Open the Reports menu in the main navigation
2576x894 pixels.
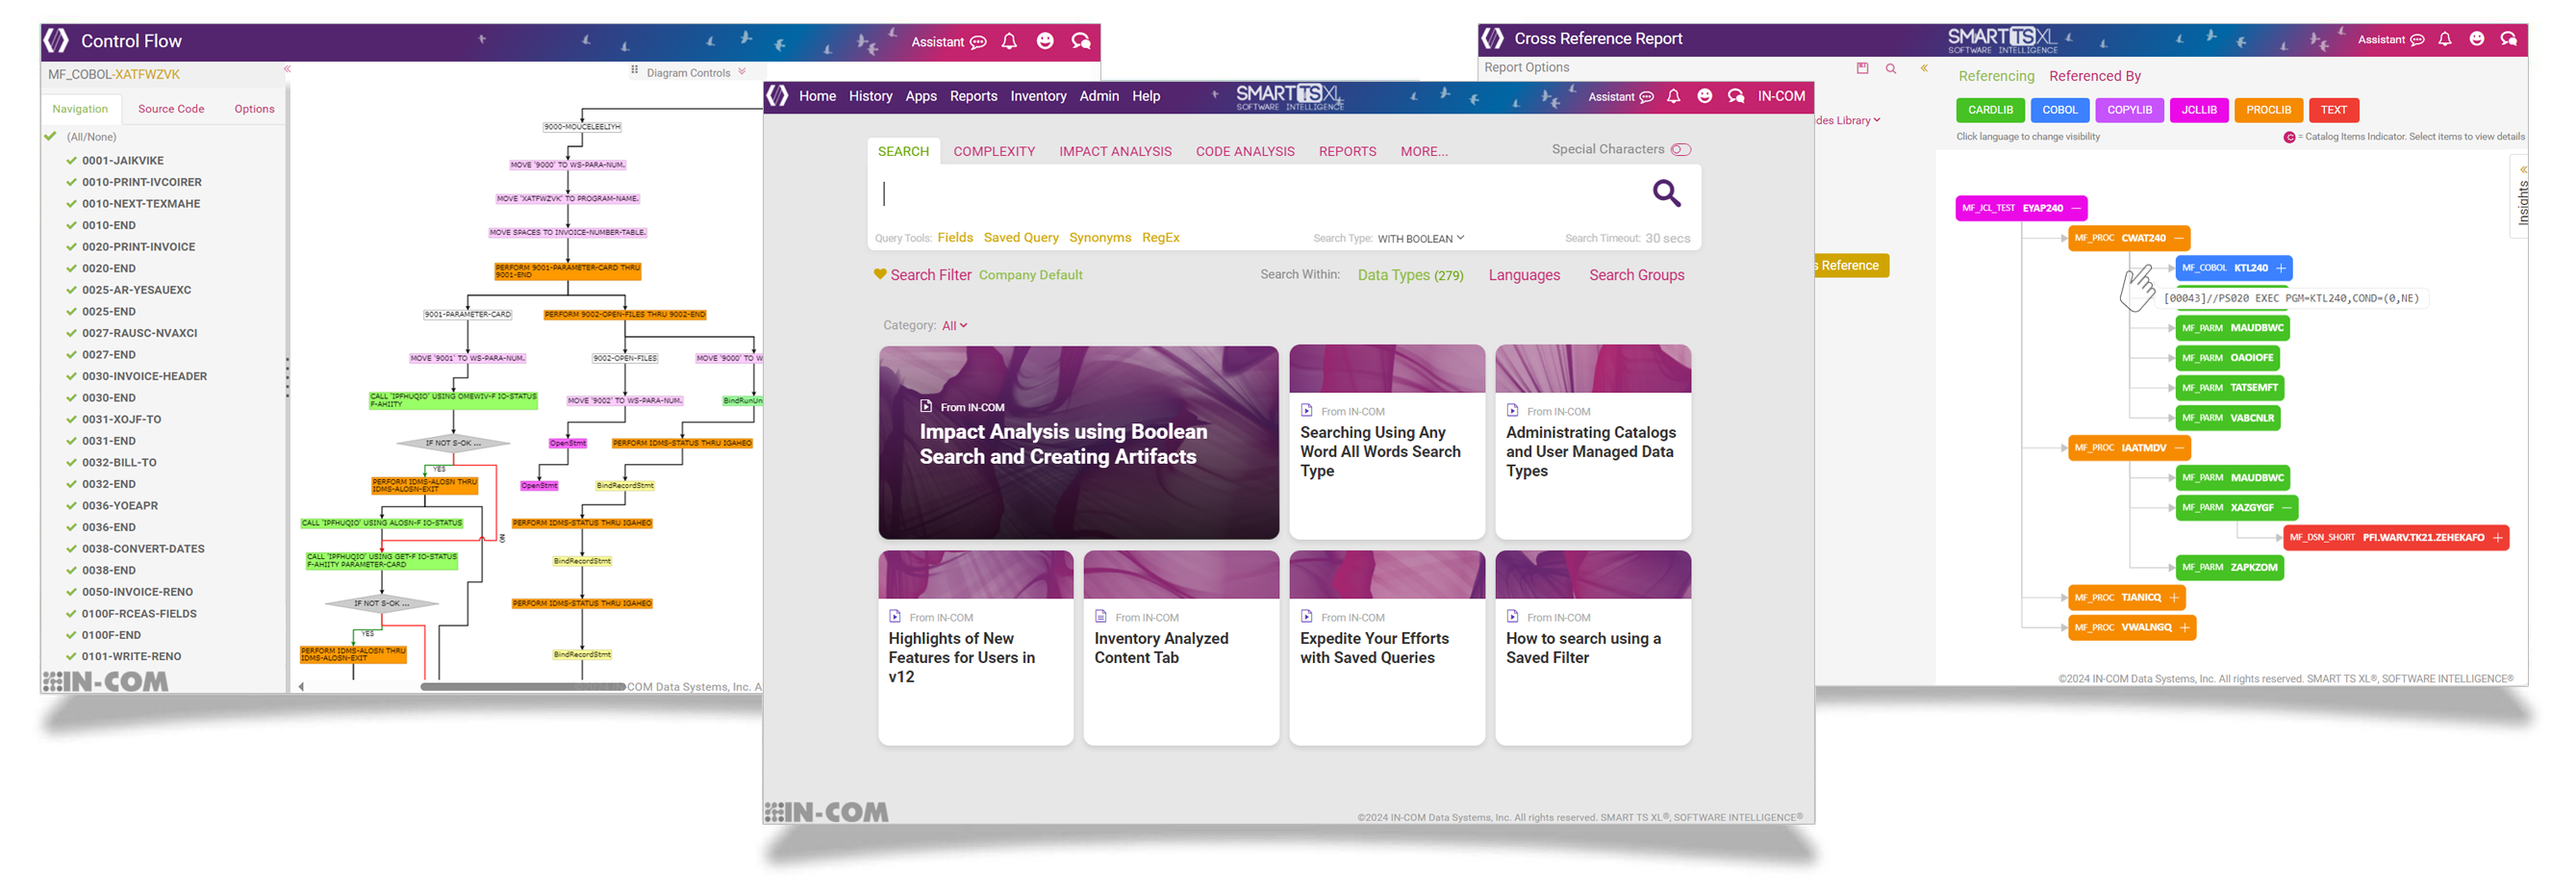(x=973, y=96)
